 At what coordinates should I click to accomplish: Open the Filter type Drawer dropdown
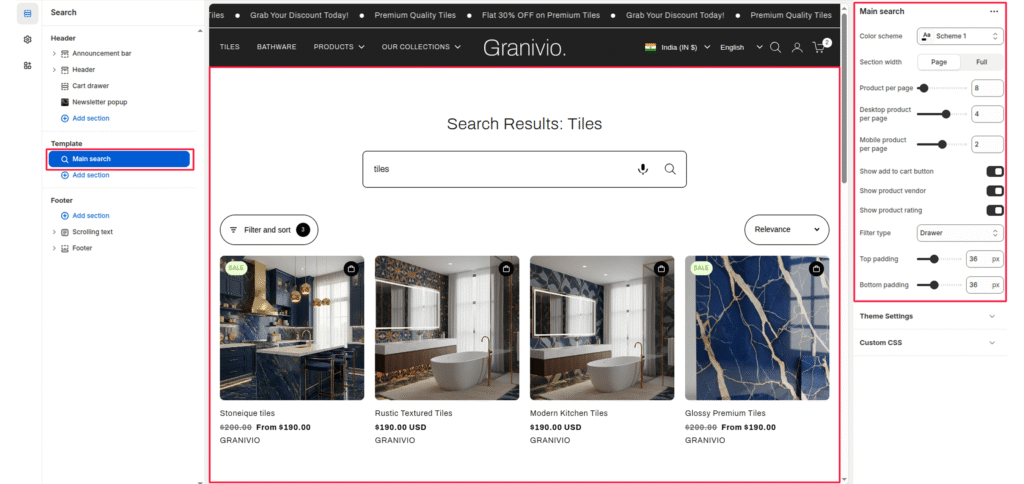pos(959,233)
